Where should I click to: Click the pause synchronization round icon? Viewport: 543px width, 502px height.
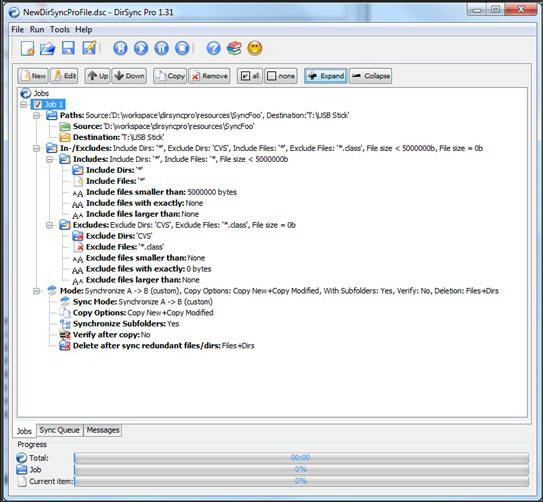pyautogui.click(x=161, y=48)
